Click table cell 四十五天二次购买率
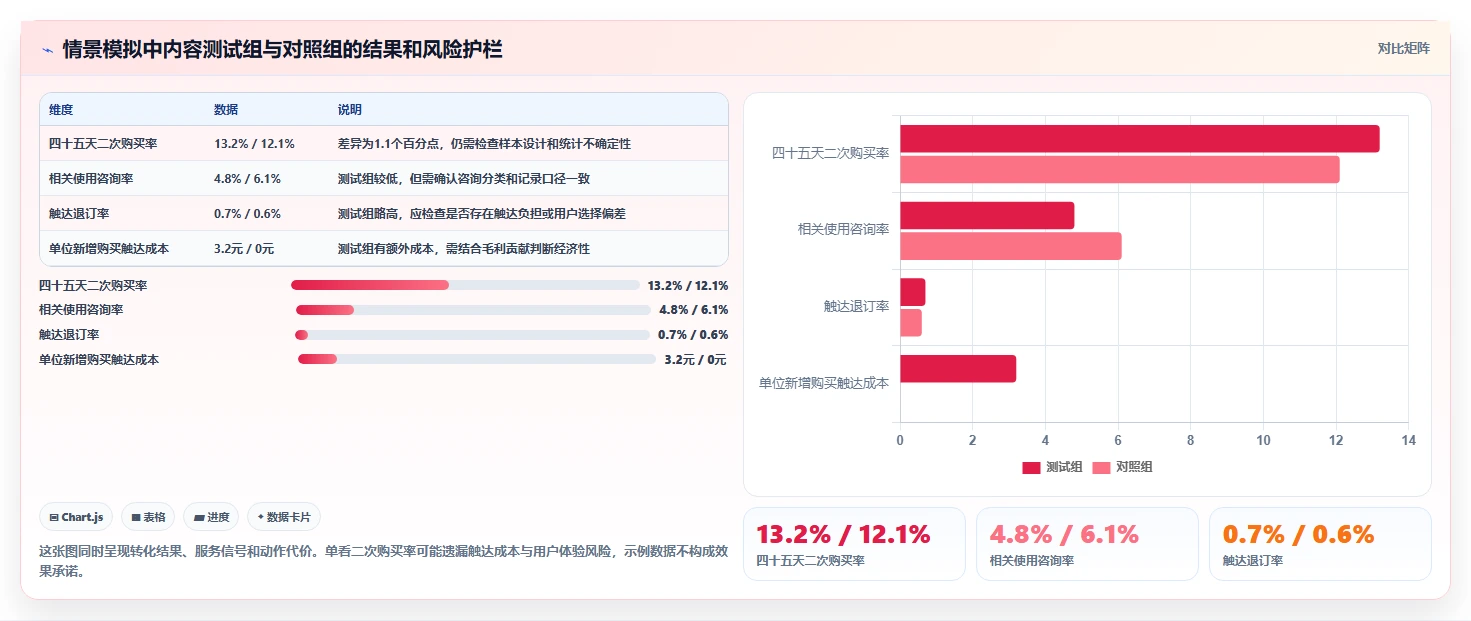 pyautogui.click(x=103, y=144)
